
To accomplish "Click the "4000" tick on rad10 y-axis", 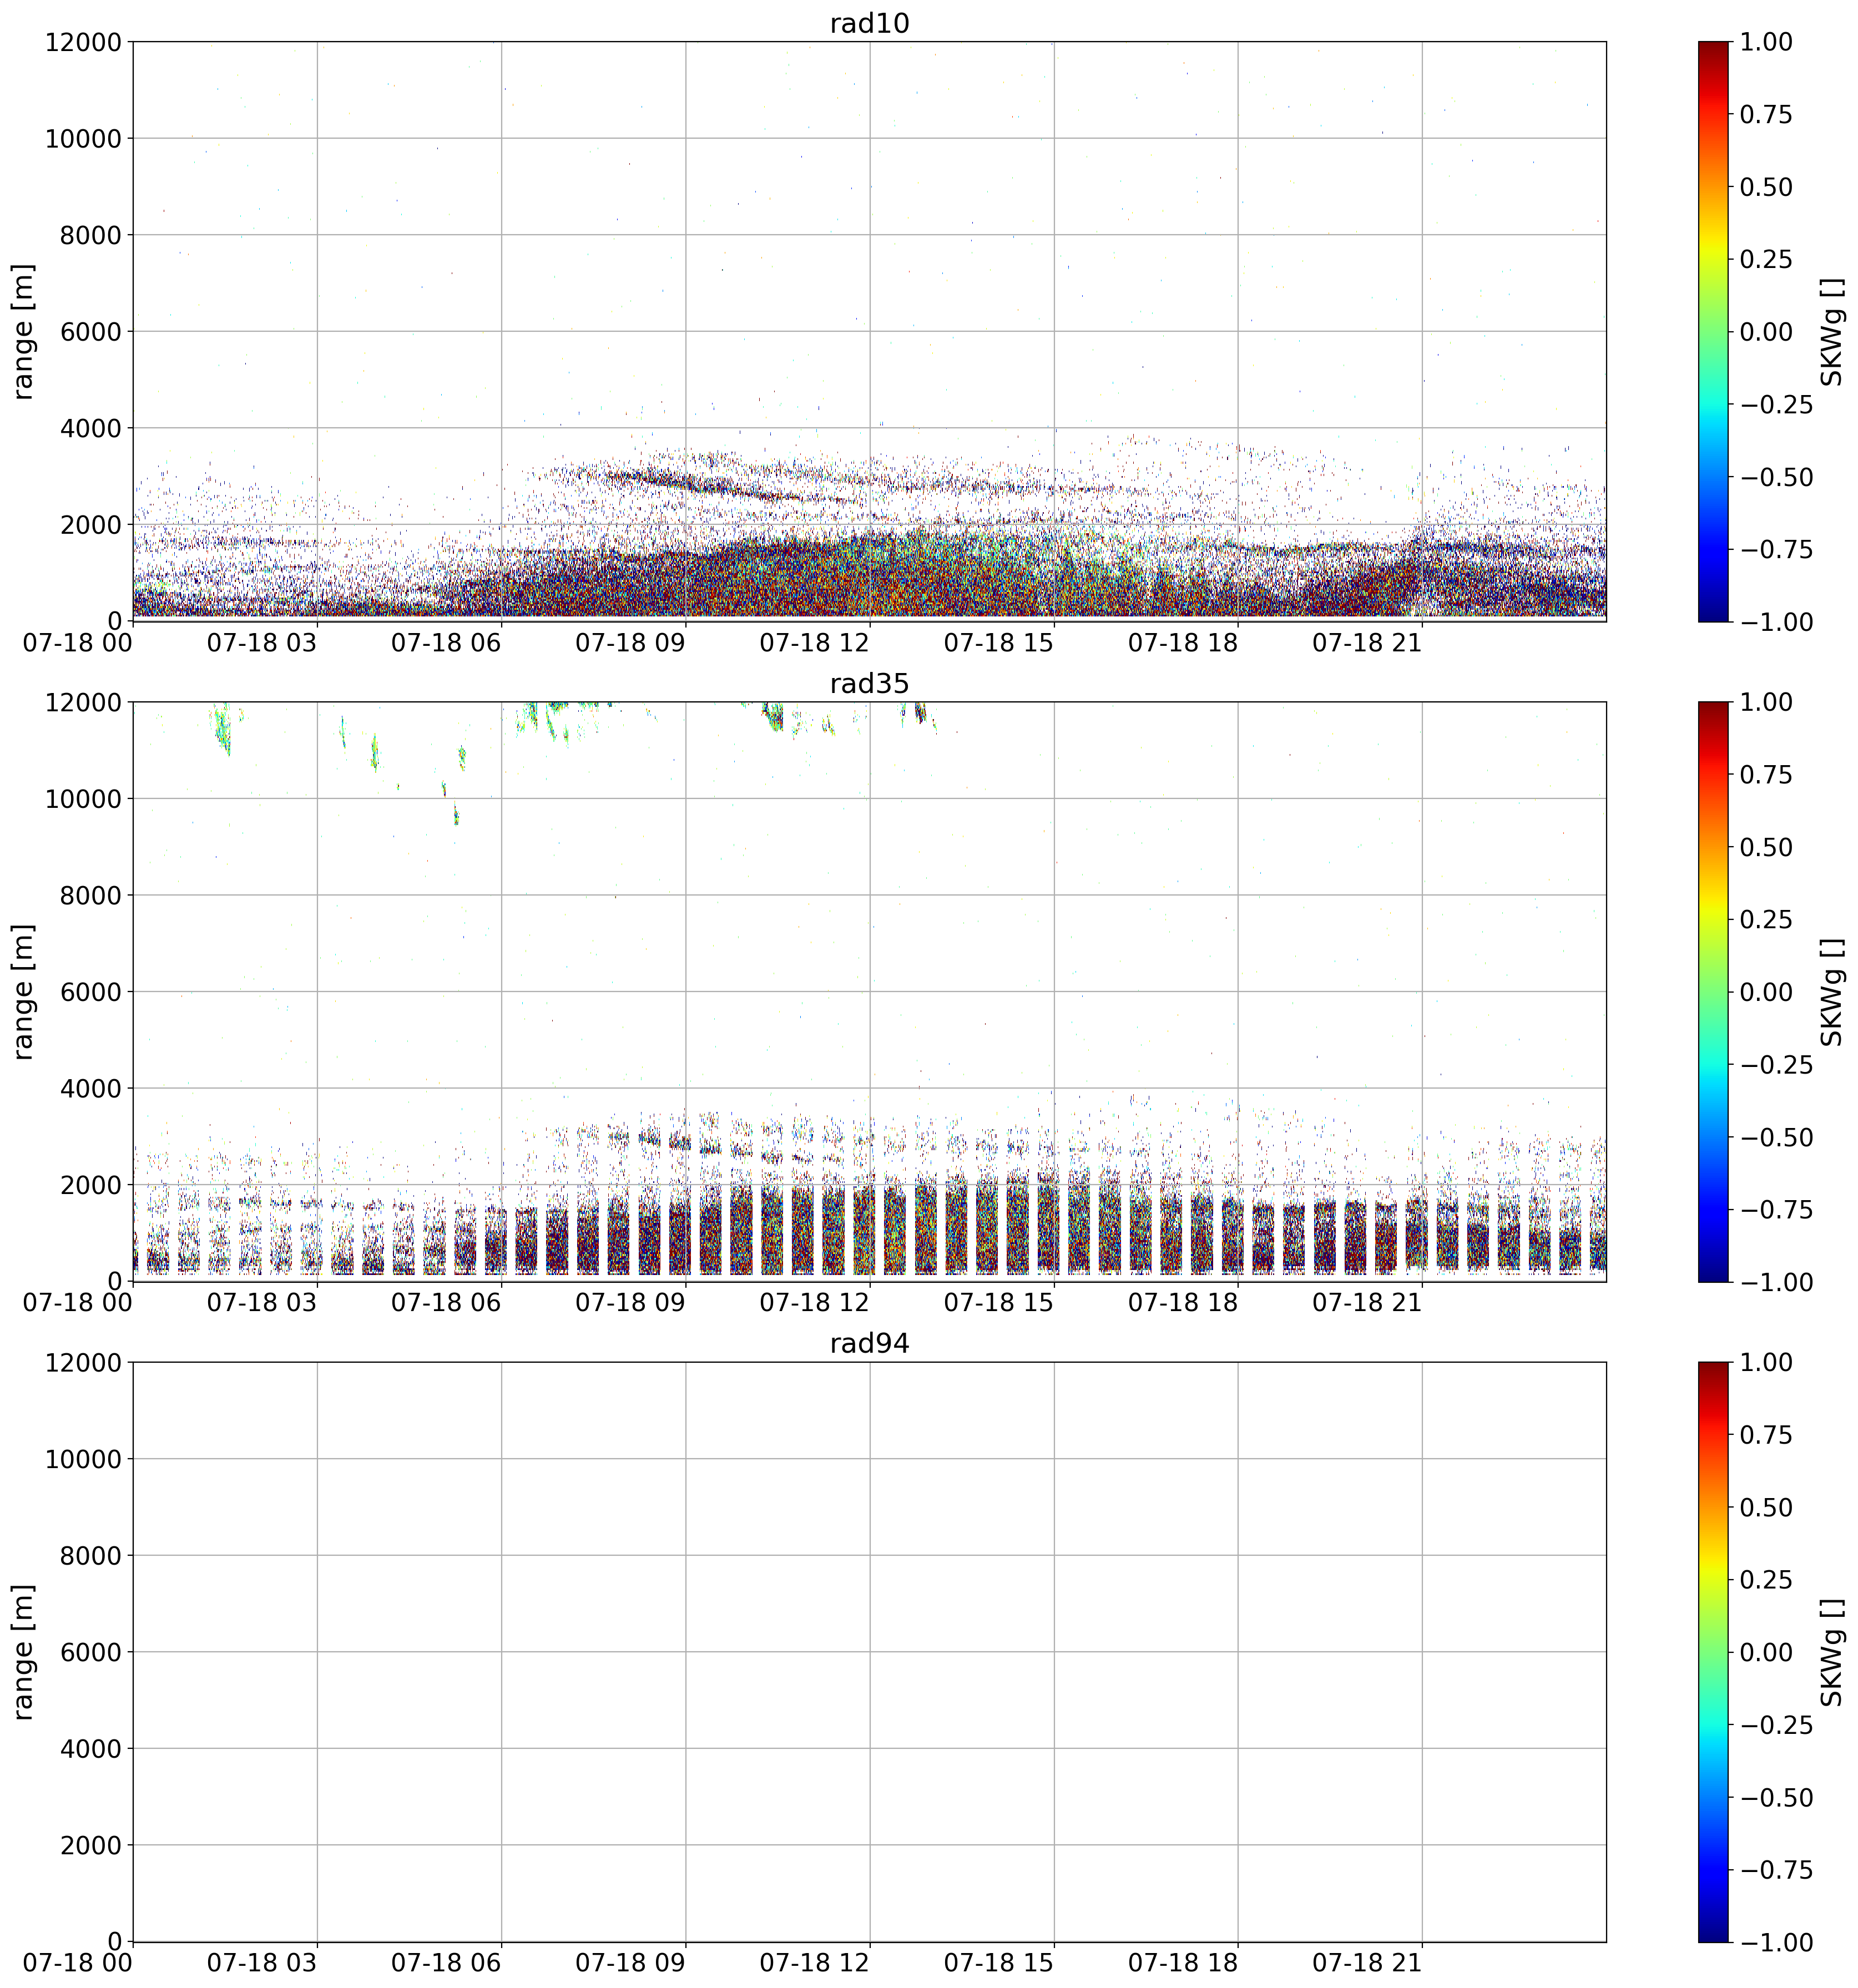I will click(91, 428).
